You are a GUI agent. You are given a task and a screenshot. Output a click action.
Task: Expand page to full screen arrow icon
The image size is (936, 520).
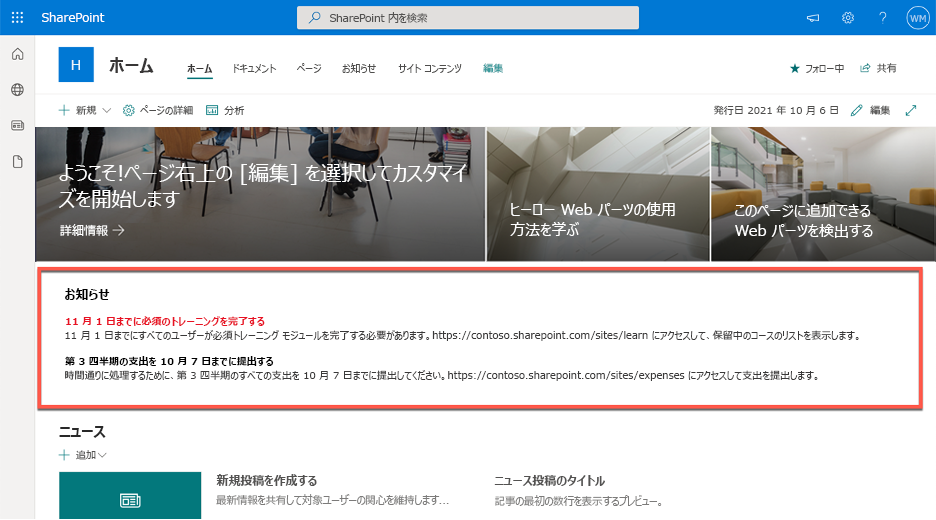tap(910, 110)
